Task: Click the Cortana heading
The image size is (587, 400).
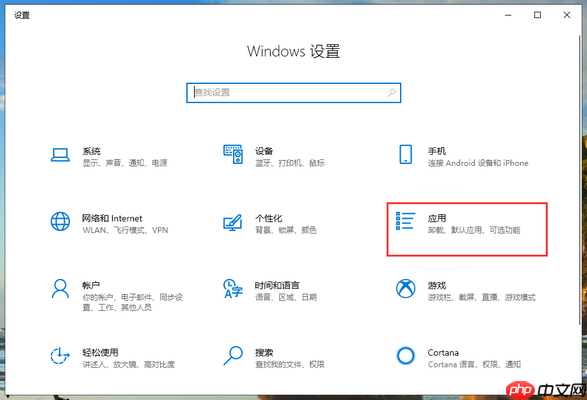Action: (443, 352)
